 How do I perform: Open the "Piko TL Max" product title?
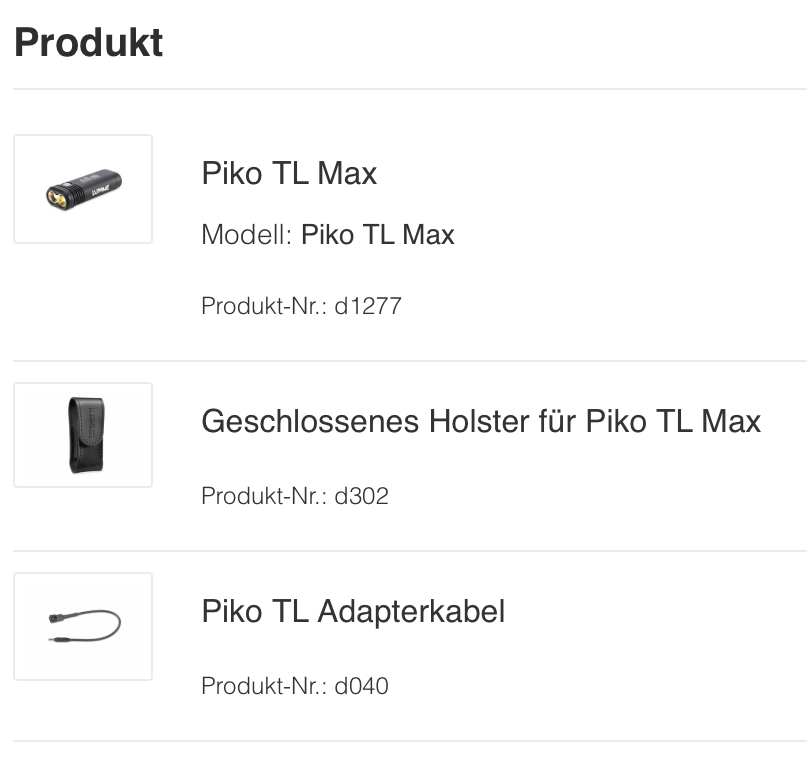[x=289, y=174]
